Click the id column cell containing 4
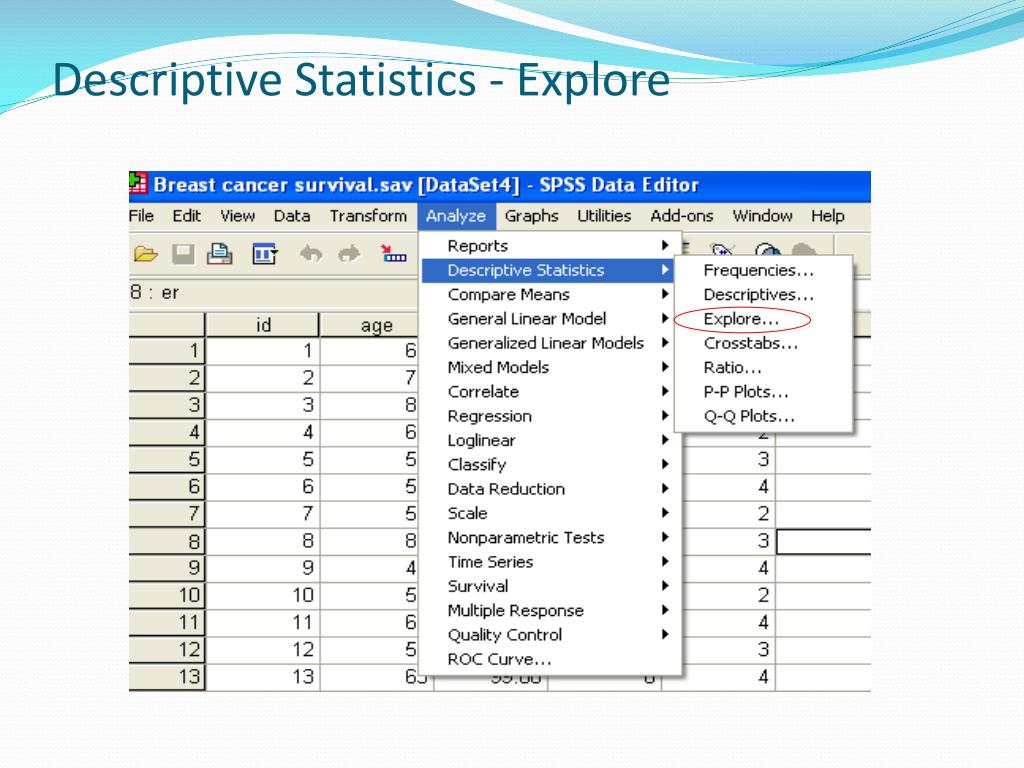The image size is (1024, 768). [x=263, y=432]
